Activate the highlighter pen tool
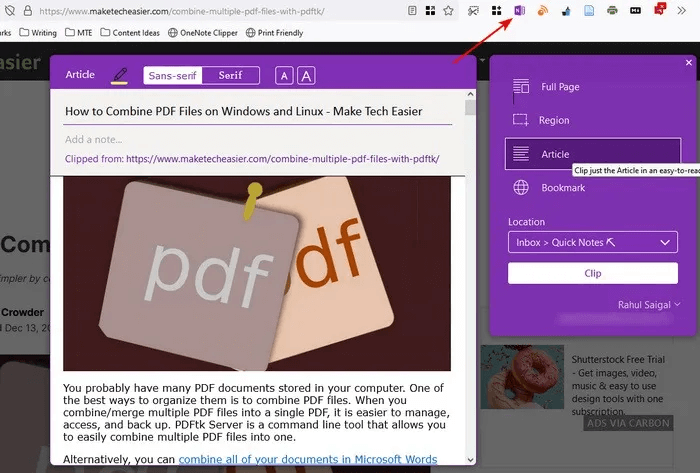The width and height of the screenshot is (700, 473). pyautogui.click(x=119, y=75)
